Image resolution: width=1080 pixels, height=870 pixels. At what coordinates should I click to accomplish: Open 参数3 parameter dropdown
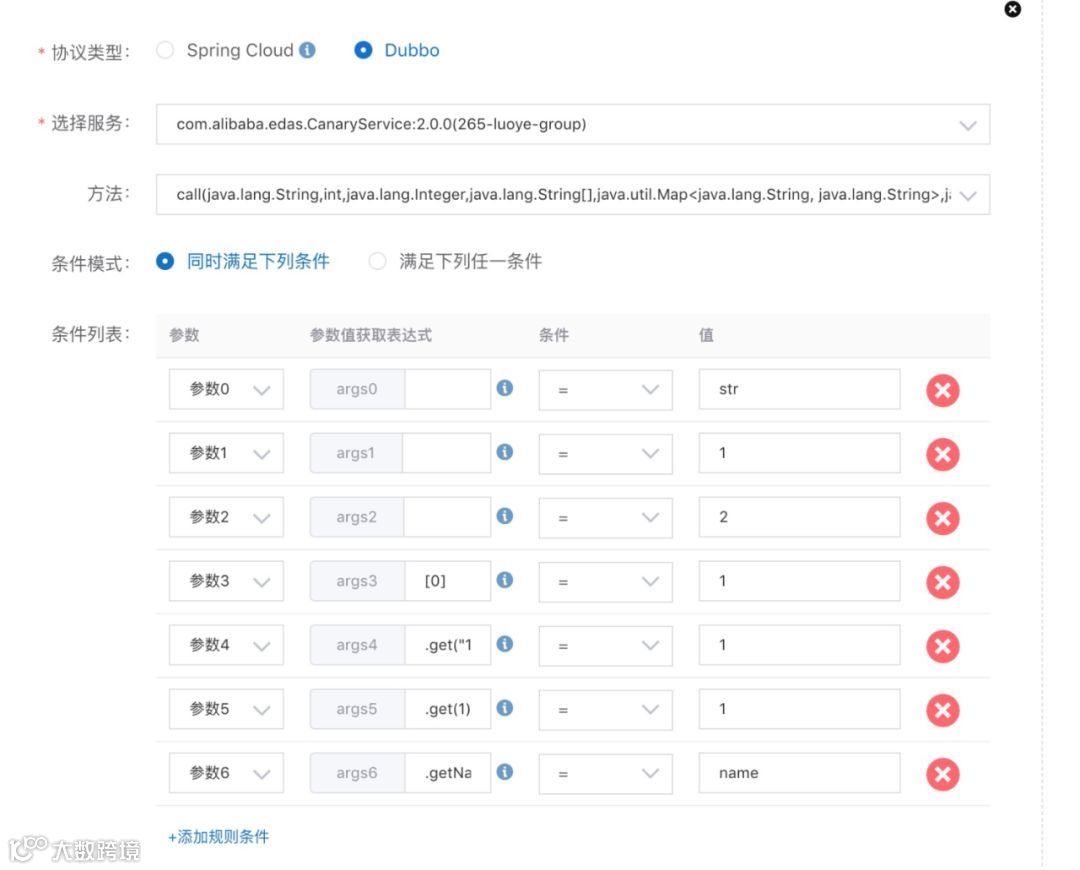[227, 582]
